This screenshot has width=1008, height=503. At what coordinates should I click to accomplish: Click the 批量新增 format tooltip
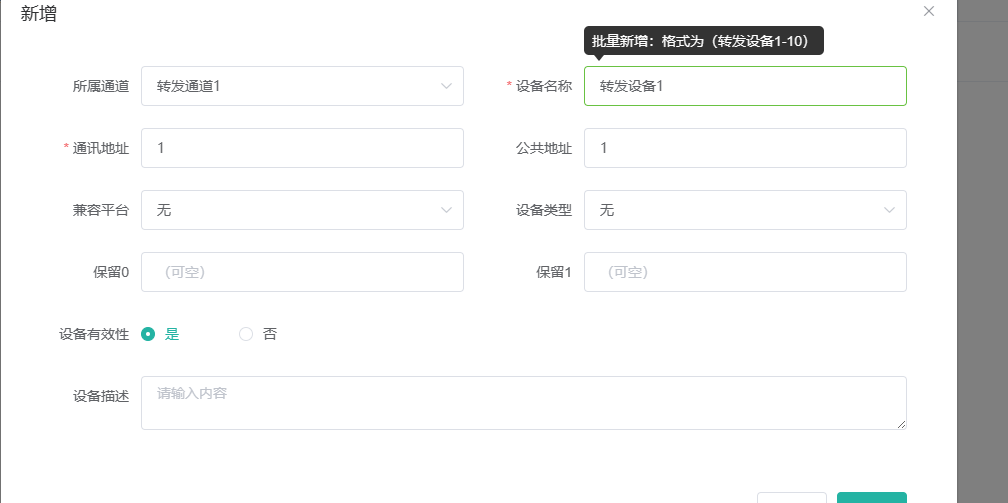(x=703, y=41)
